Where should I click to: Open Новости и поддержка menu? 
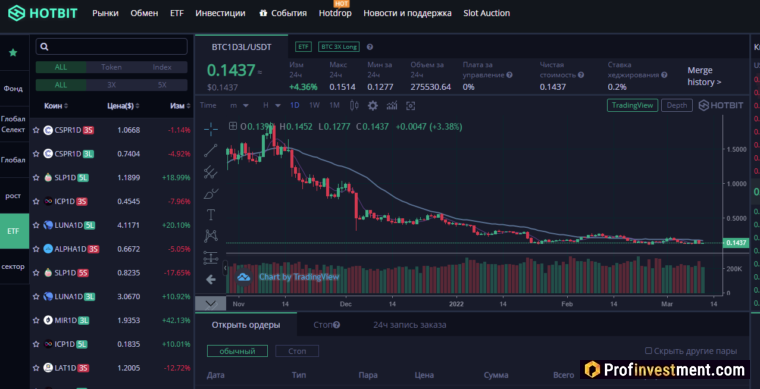pyautogui.click(x=407, y=13)
